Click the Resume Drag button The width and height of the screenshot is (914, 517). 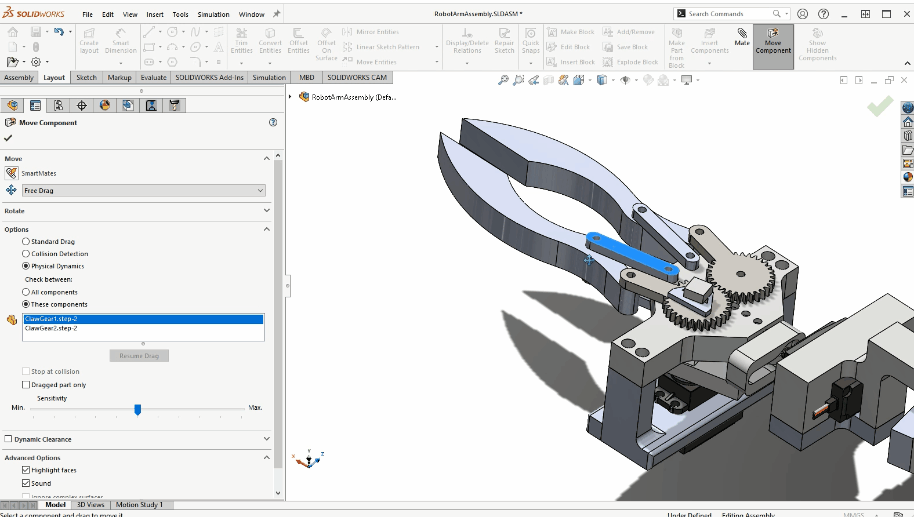pos(139,356)
